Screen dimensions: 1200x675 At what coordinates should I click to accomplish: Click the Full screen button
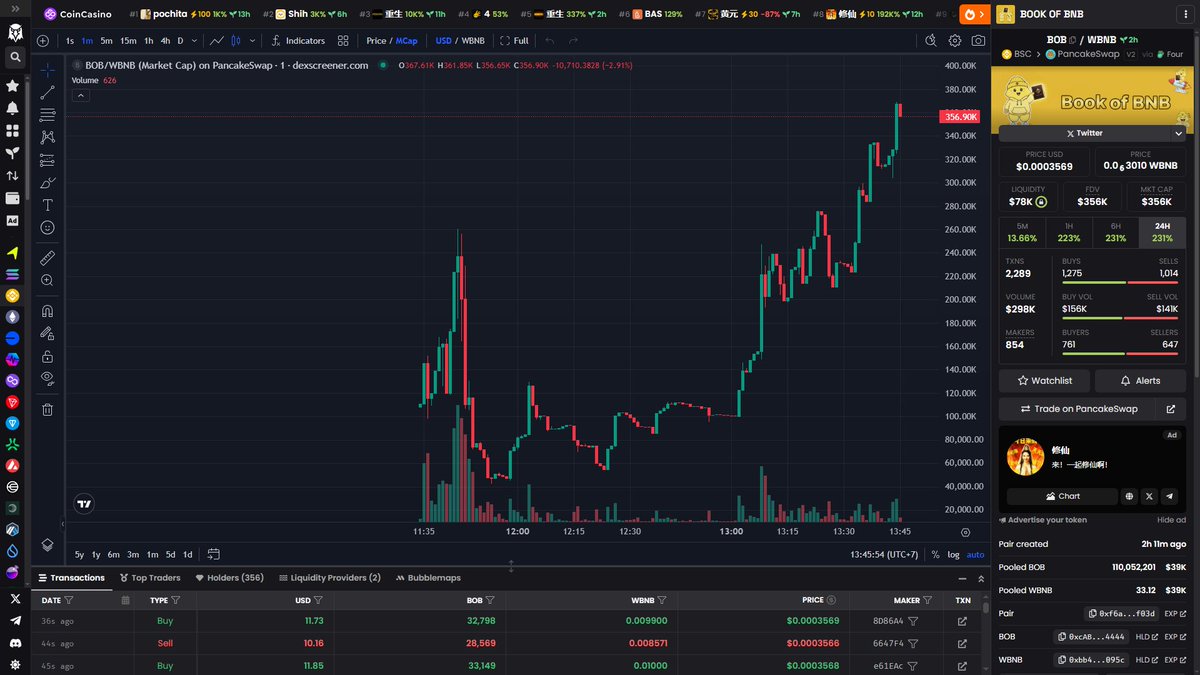[x=515, y=41]
